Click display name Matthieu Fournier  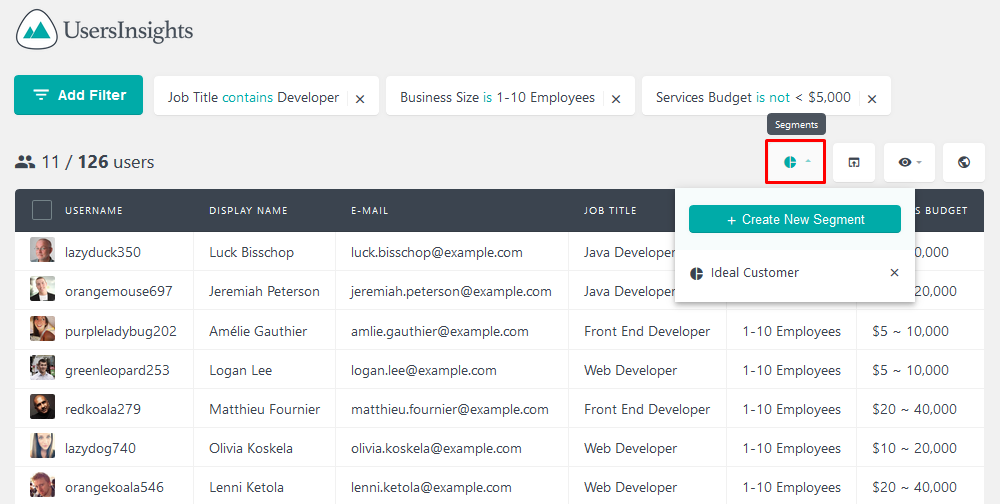click(265, 410)
